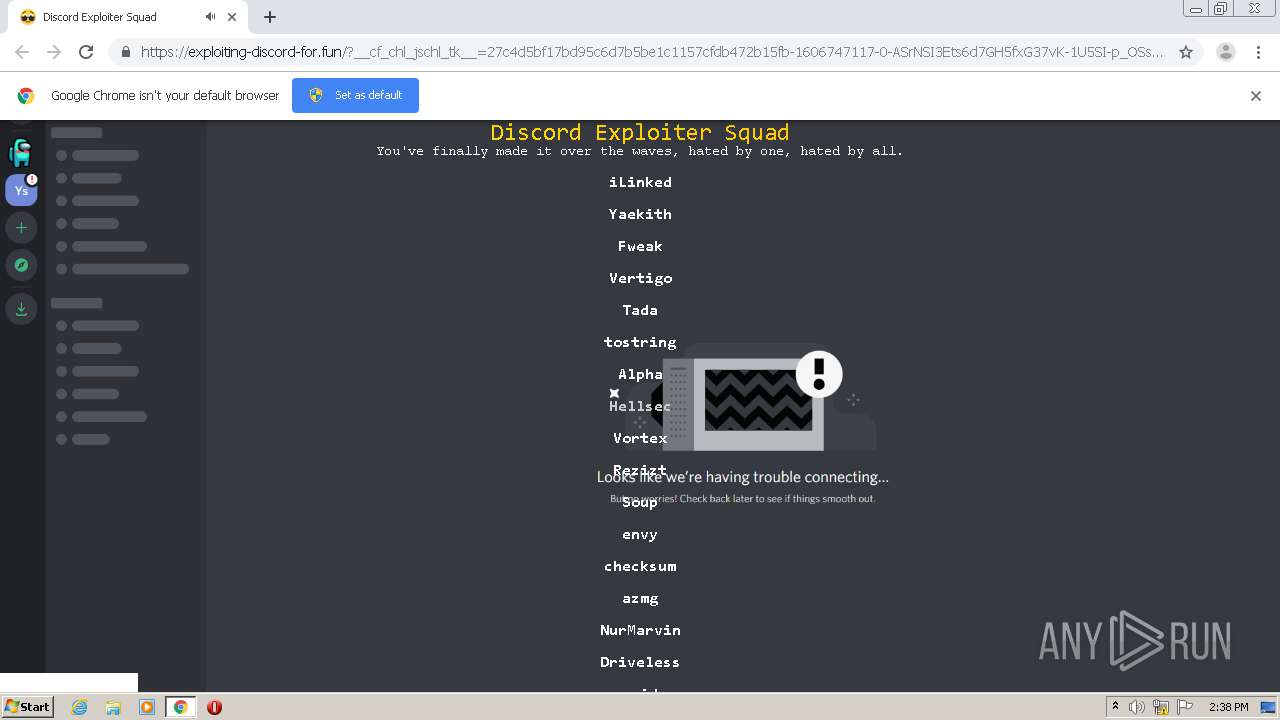
Task: Show hidden tray icons arrow
Action: click(1115, 707)
